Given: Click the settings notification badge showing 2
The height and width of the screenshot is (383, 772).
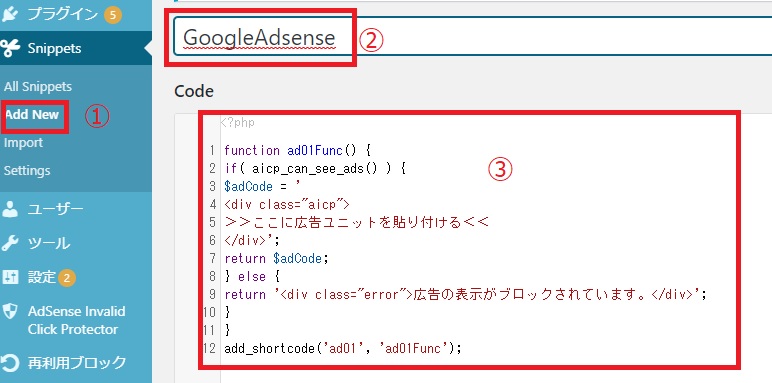Looking at the screenshot, I should (67, 279).
